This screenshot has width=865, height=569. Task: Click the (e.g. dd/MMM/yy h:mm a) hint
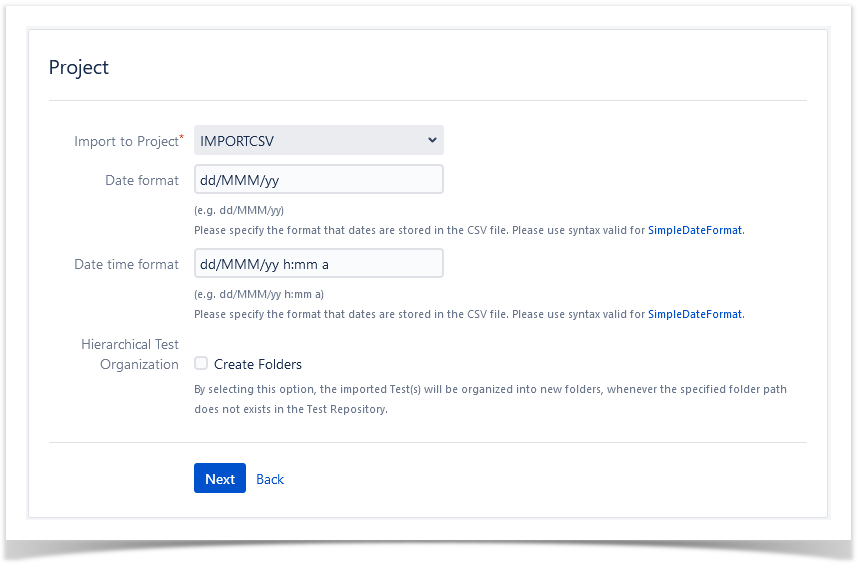click(259, 294)
